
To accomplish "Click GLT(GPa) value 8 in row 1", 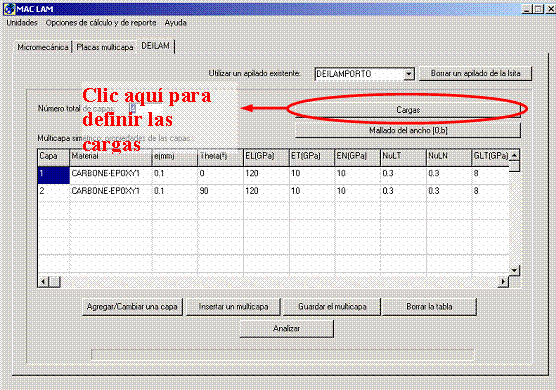I will coord(491,175).
